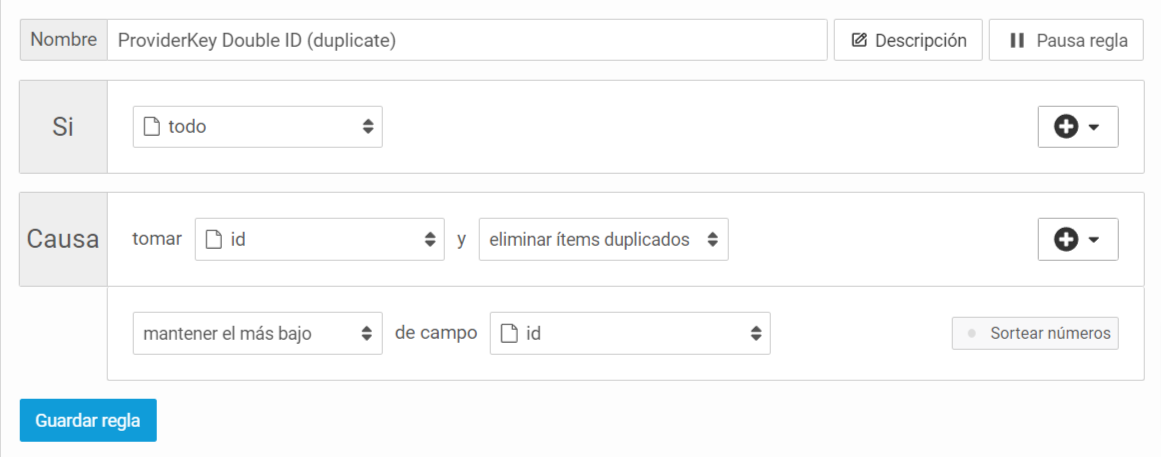Expand the caret next to the Causa plus icon

pos(1094,239)
